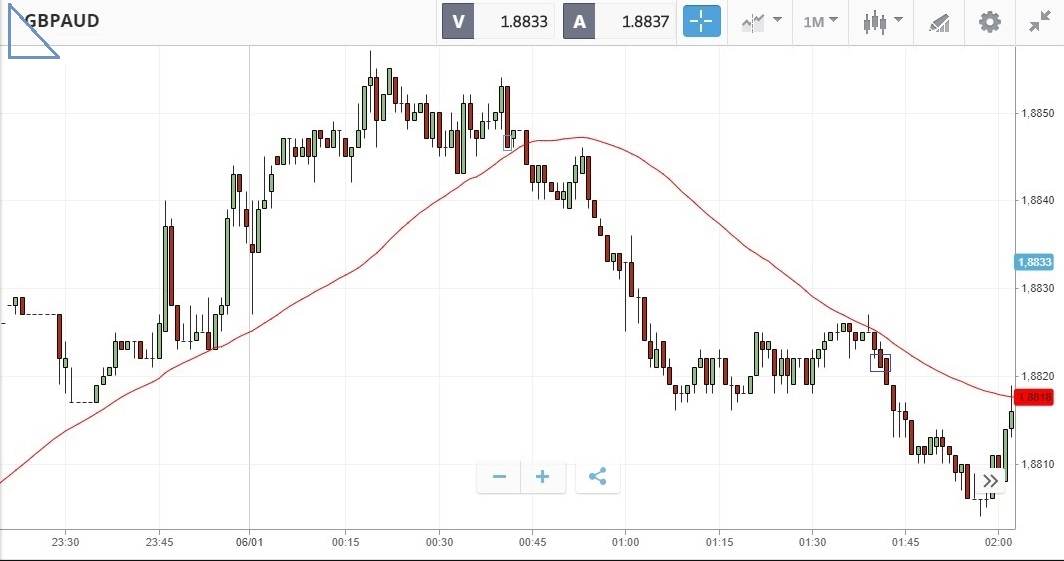Image resolution: width=1064 pixels, height=561 pixels.
Task: Click the blue 1,8833 price label
Action: (x=1034, y=262)
